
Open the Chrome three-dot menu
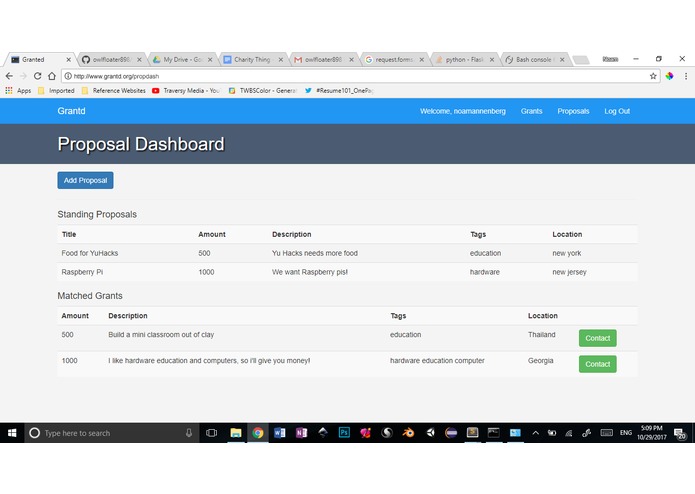point(686,76)
